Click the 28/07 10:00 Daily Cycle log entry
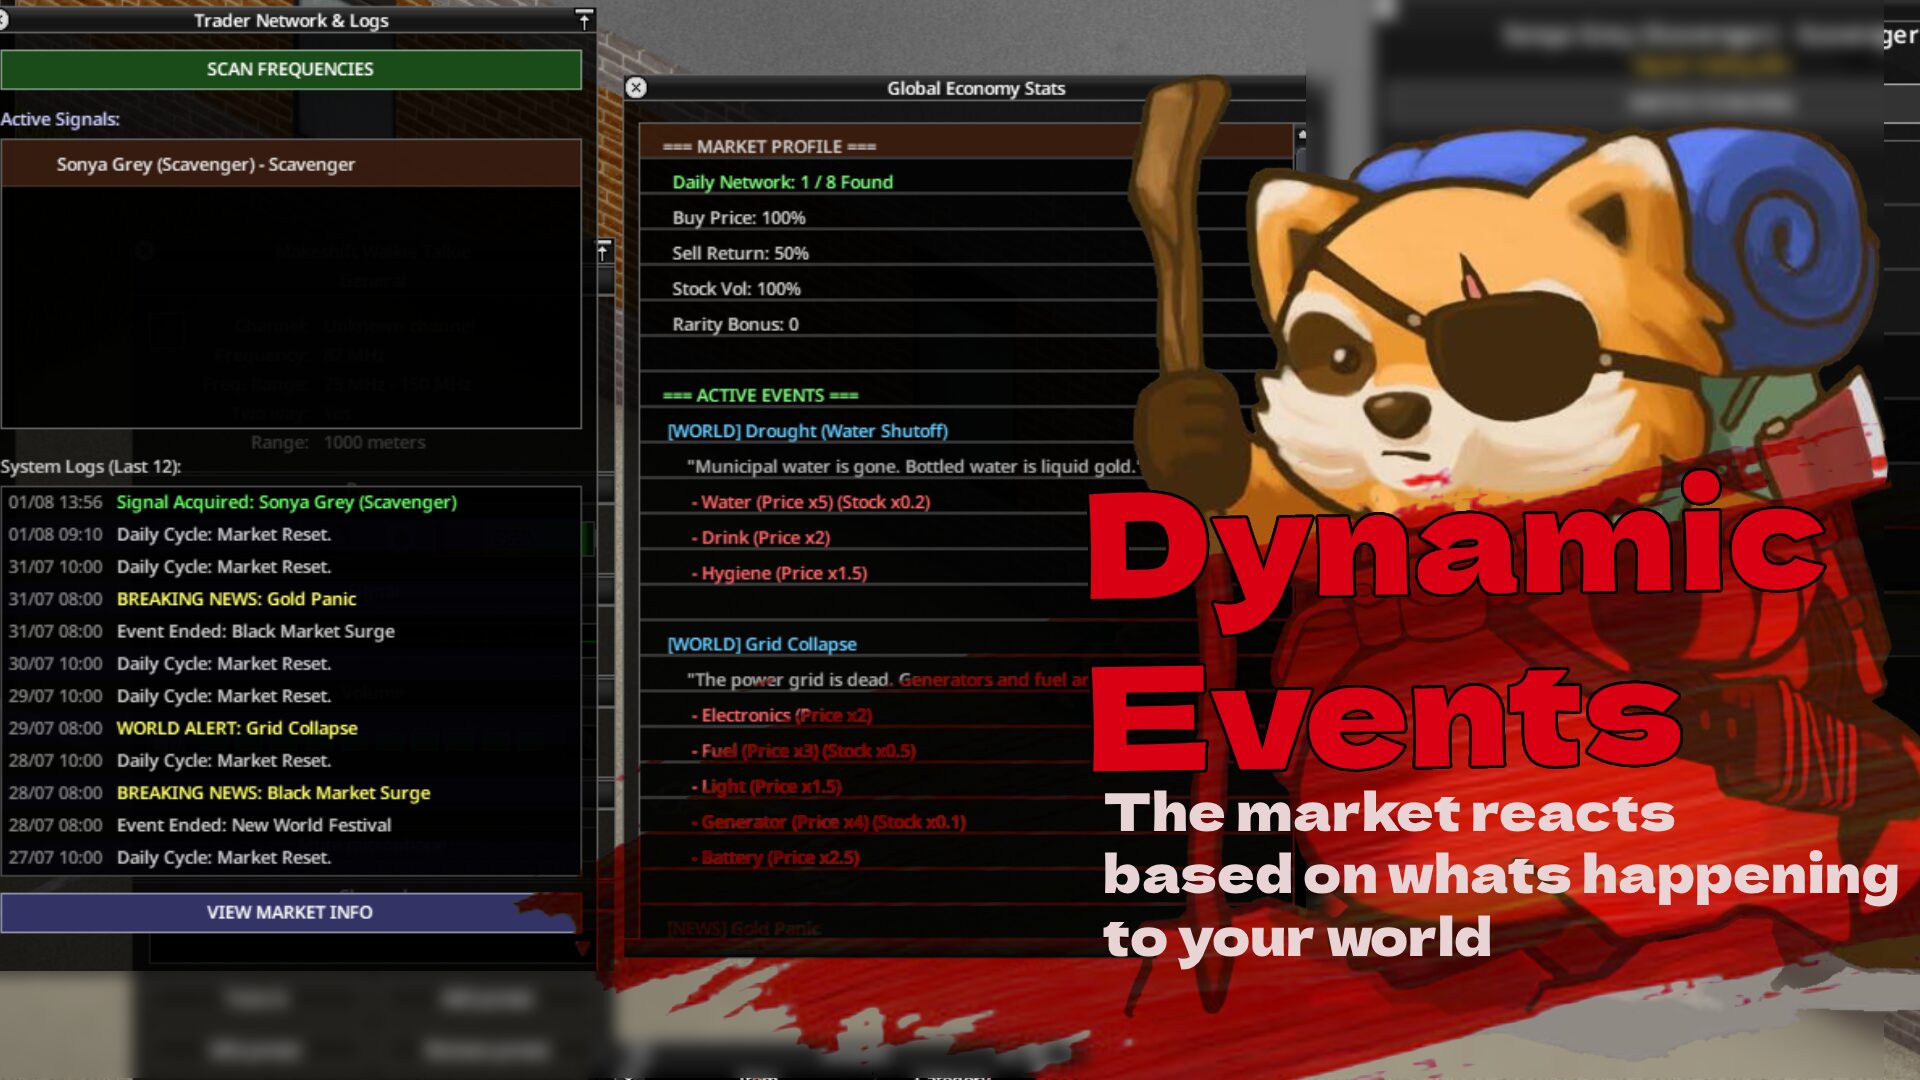 pyautogui.click(x=291, y=760)
